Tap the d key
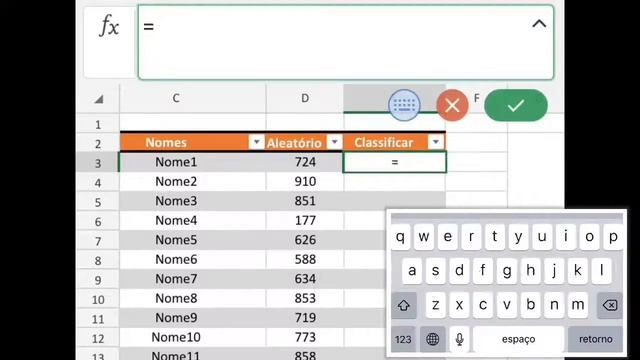The image size is (640, 360). coord(459,271)
